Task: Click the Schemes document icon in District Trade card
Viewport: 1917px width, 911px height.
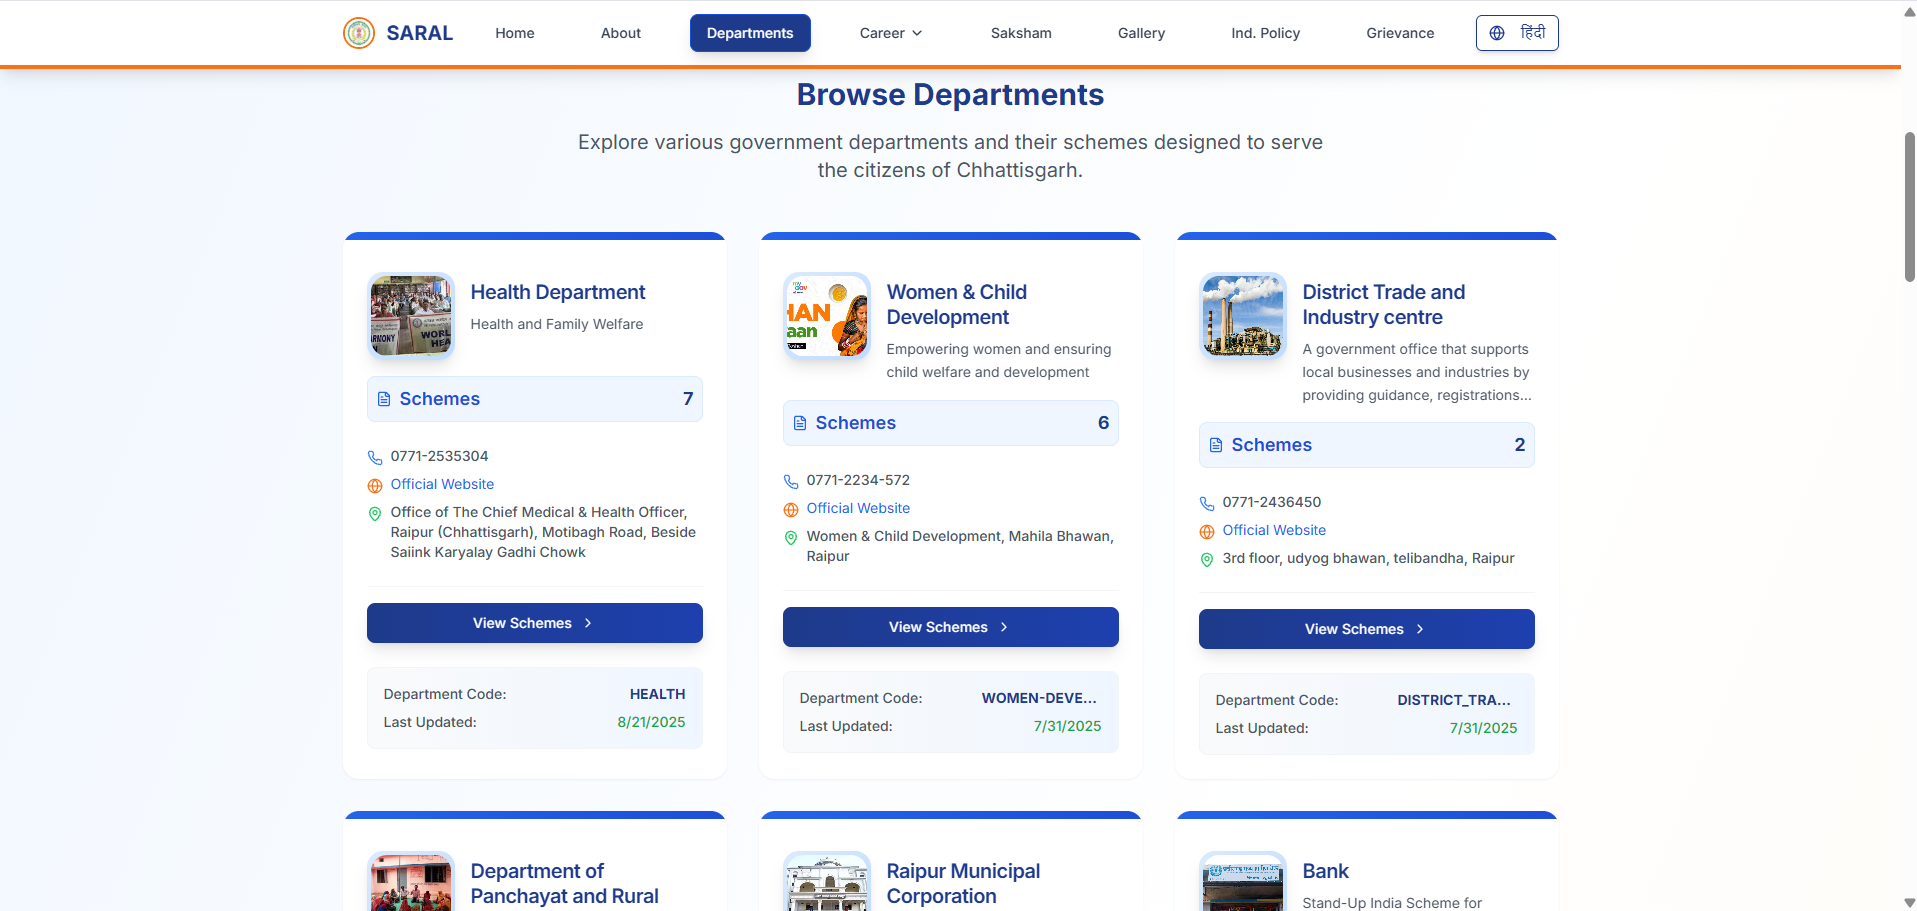Action: 1216,445
